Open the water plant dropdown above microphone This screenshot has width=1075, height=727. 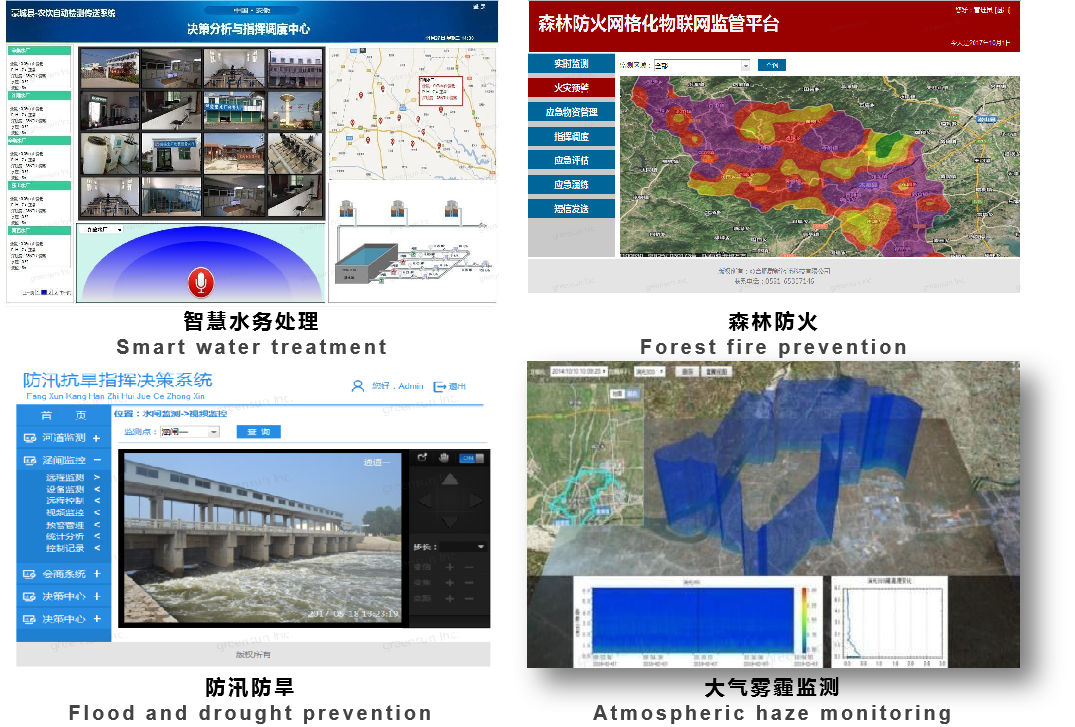point(101,230)
